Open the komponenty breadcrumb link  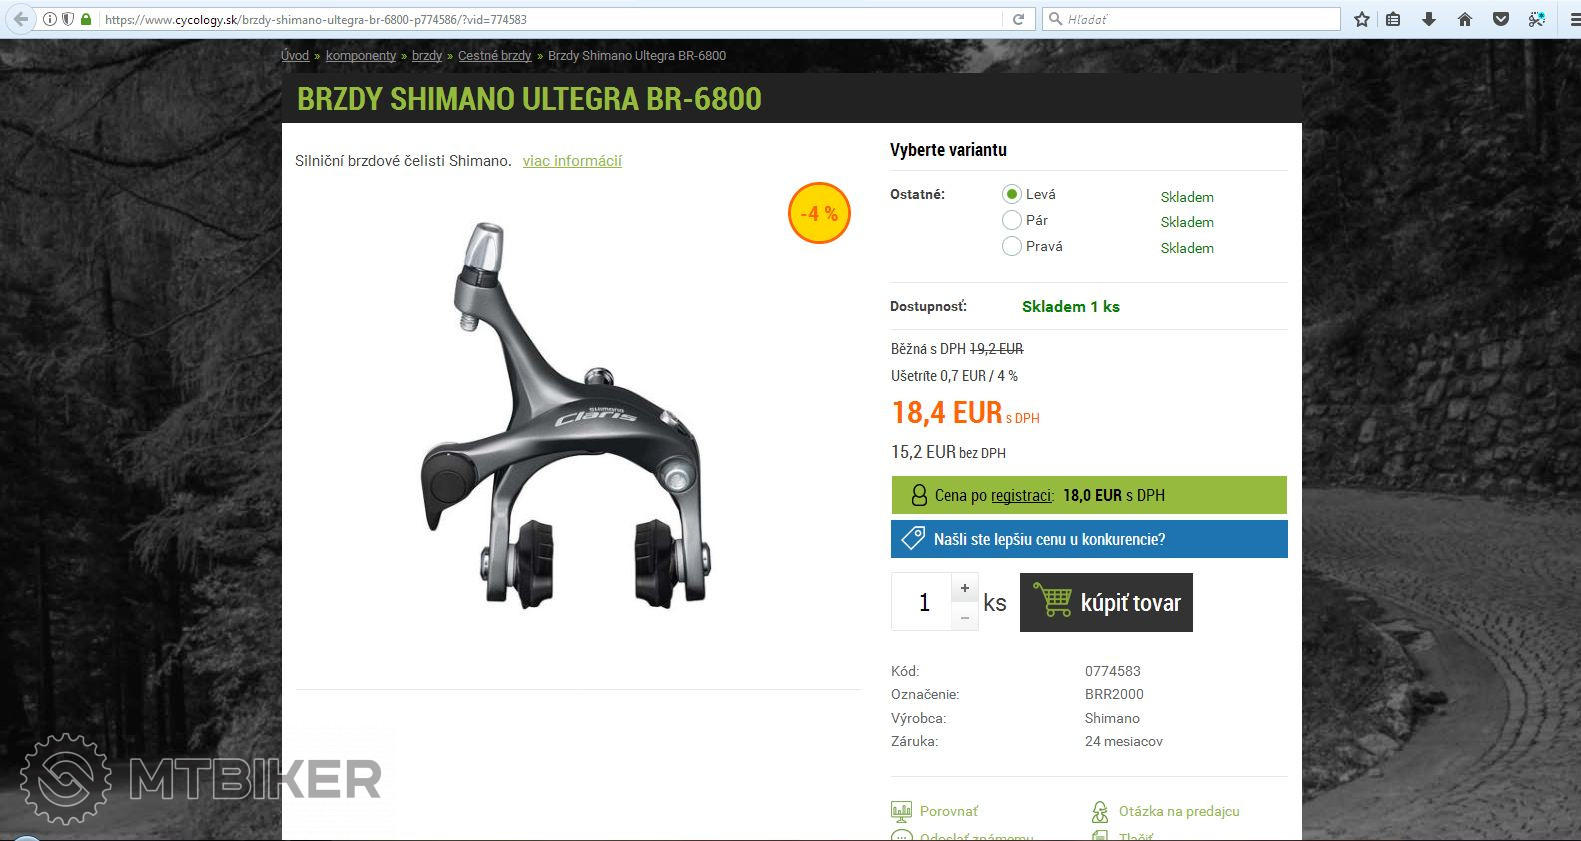click(x=361, y=56)
